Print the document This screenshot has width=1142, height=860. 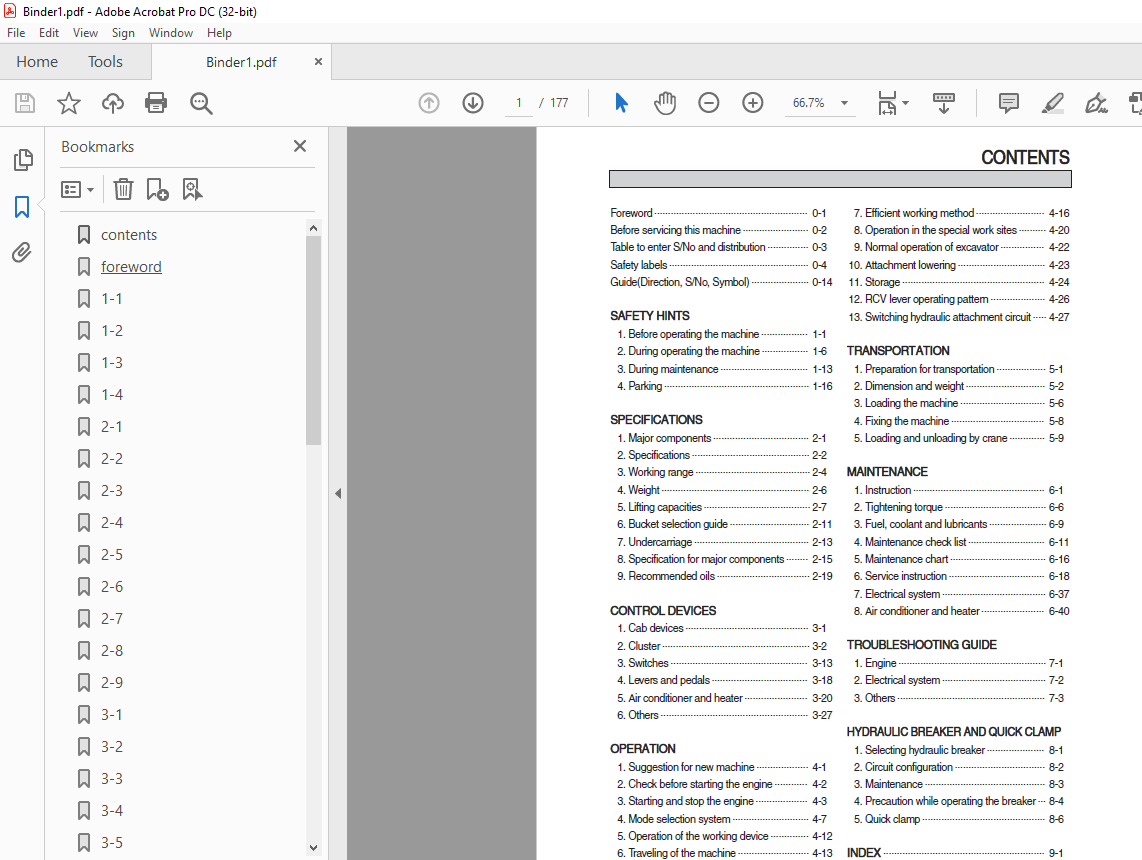156,103
